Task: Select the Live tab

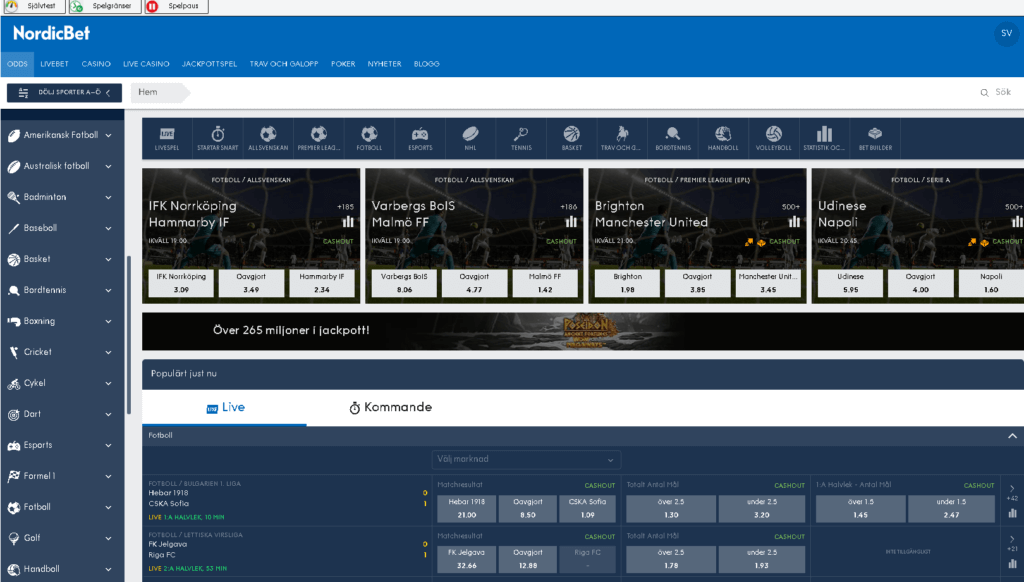Action: coord(225,408)
